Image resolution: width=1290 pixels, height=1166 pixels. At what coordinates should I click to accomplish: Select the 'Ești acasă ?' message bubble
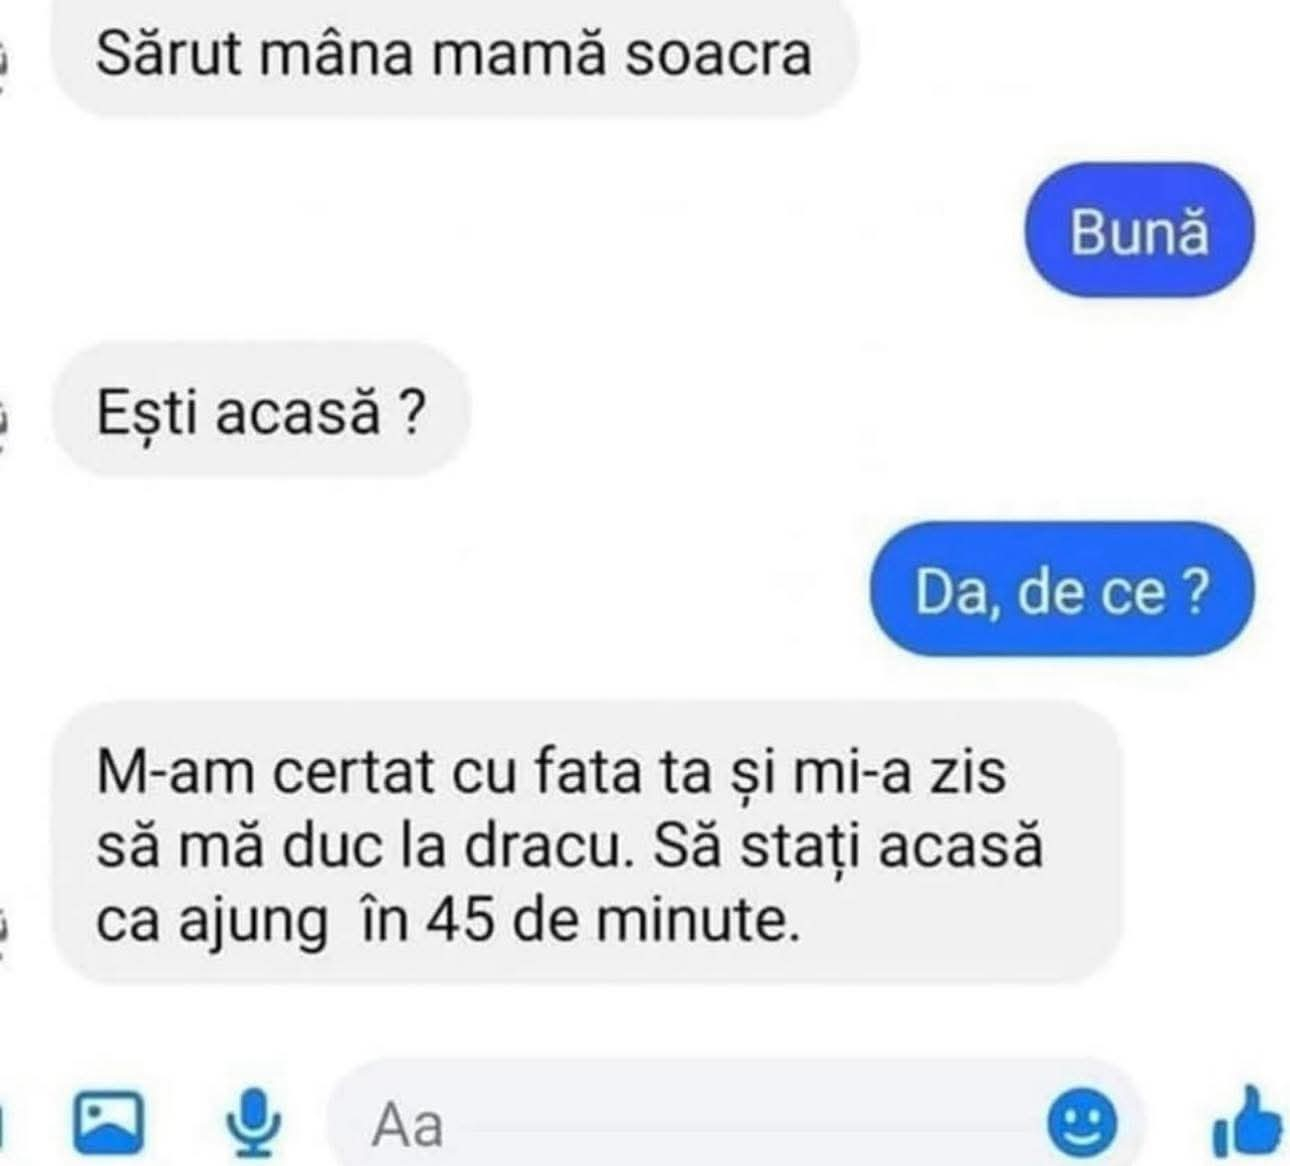(x=261, y=410)
